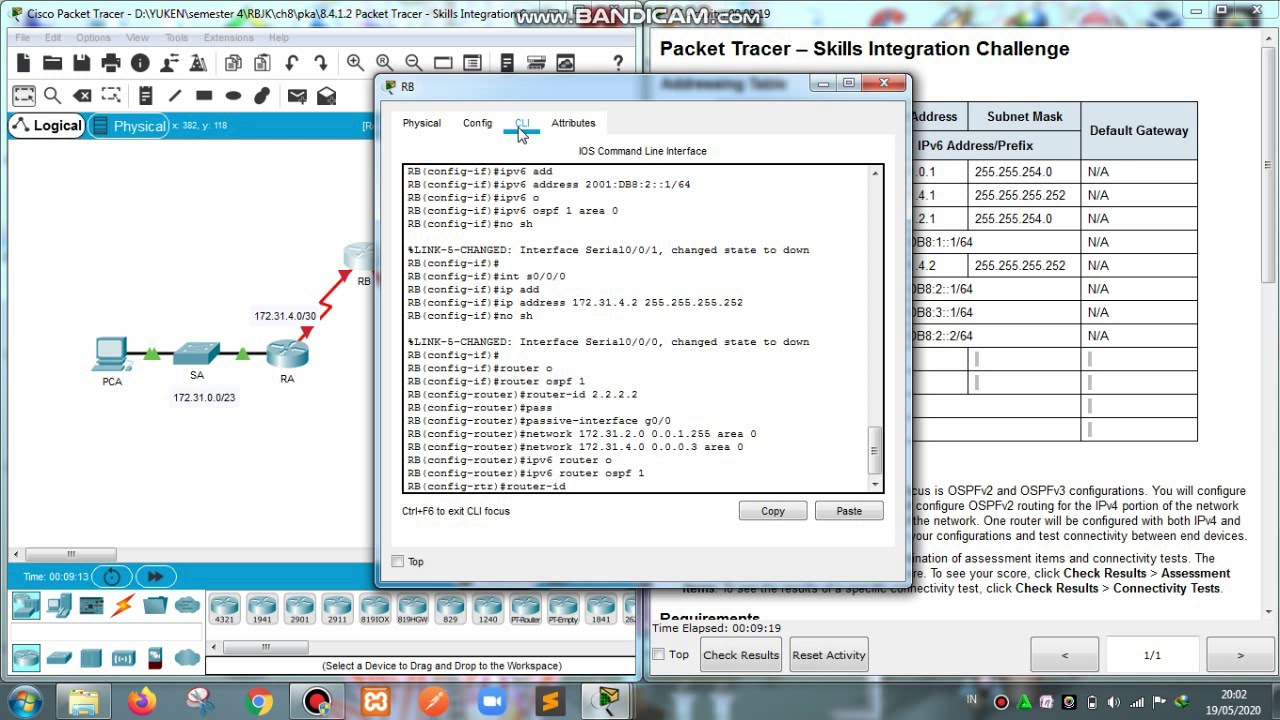Open the File menu
The width and height of the screenshot is (1280, 720).
pyautogui.click(x=22, y=38)
